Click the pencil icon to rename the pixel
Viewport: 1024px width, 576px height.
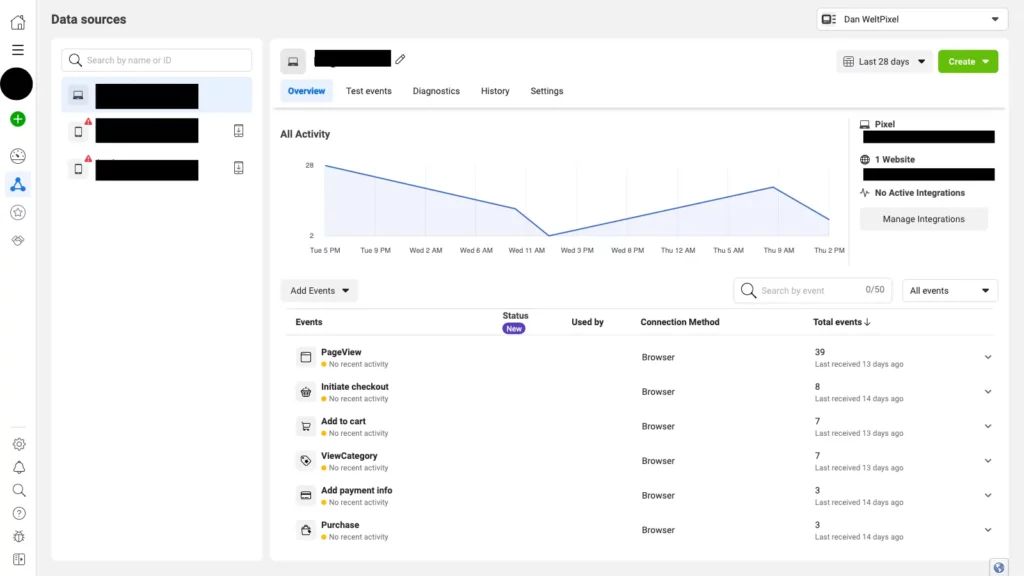400,59
